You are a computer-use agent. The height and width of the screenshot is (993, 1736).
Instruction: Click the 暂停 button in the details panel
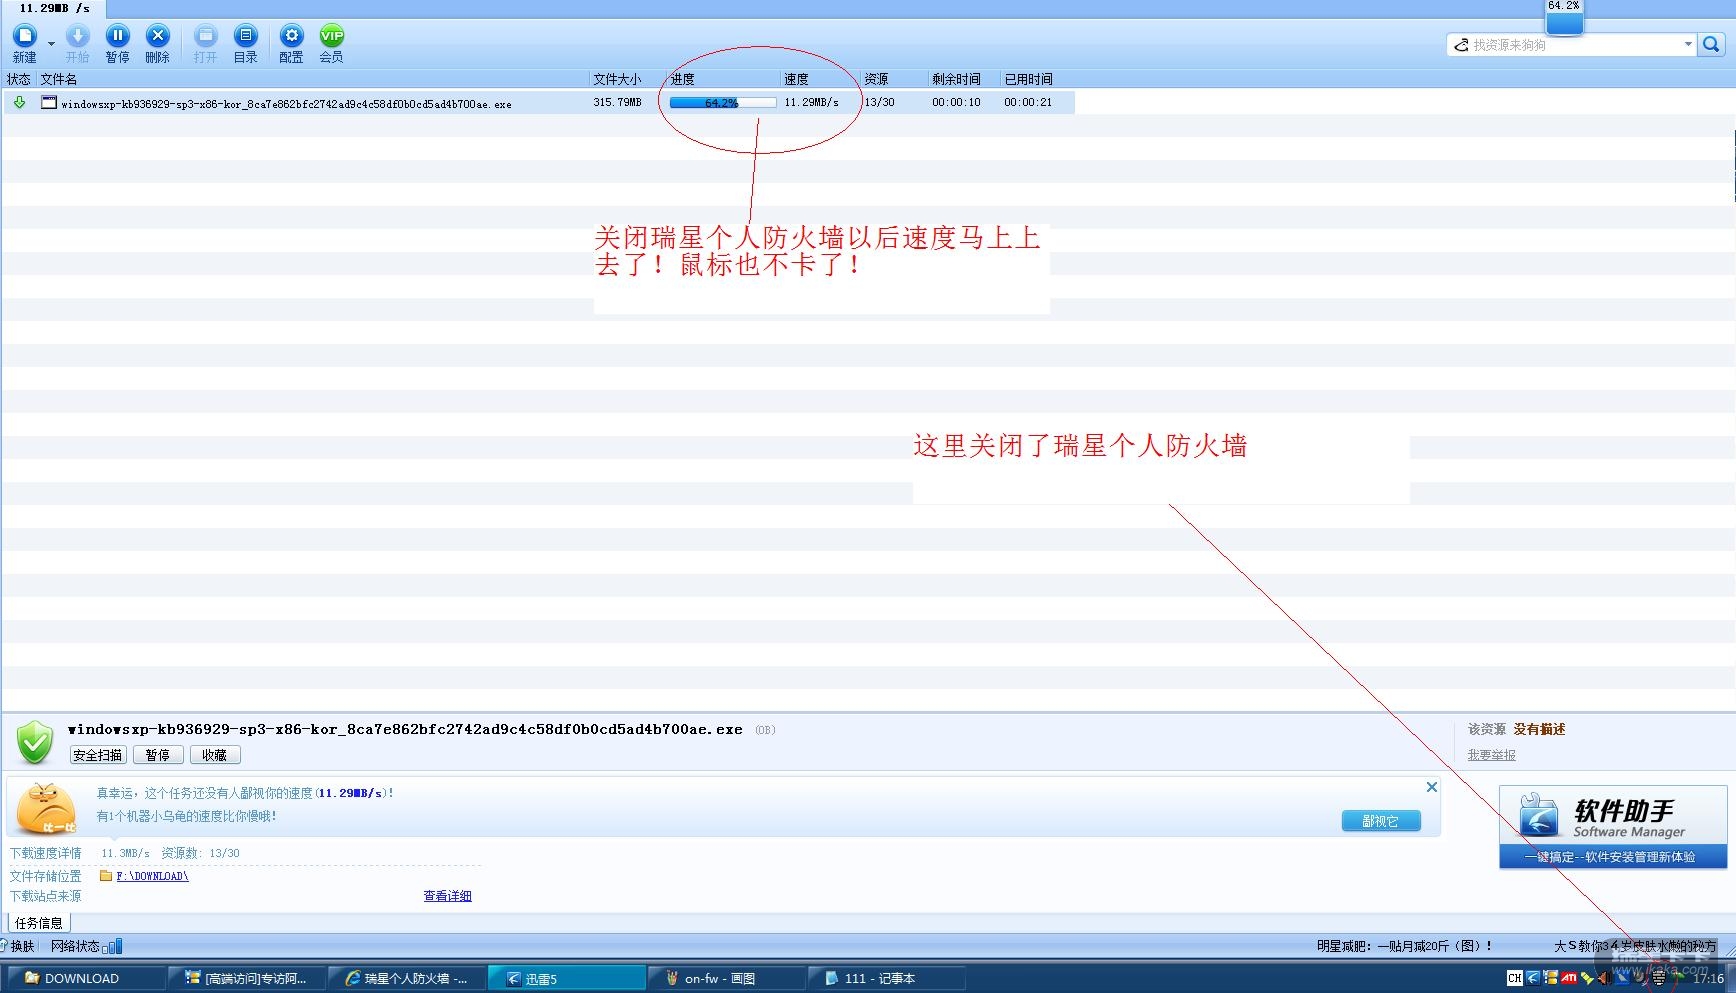[x=157, y=755]
